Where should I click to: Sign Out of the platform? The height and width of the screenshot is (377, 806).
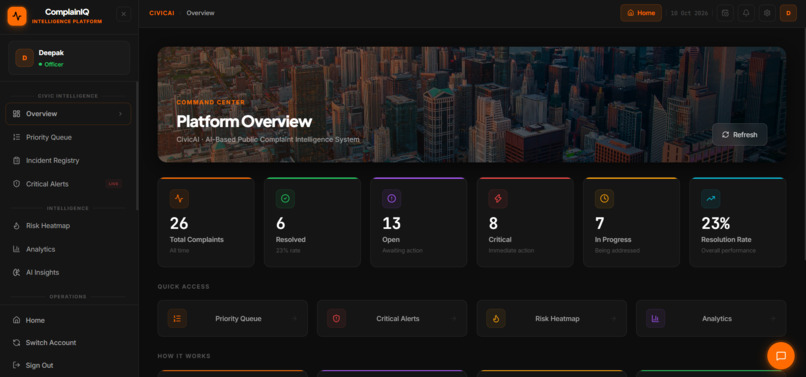pos(68,365)
